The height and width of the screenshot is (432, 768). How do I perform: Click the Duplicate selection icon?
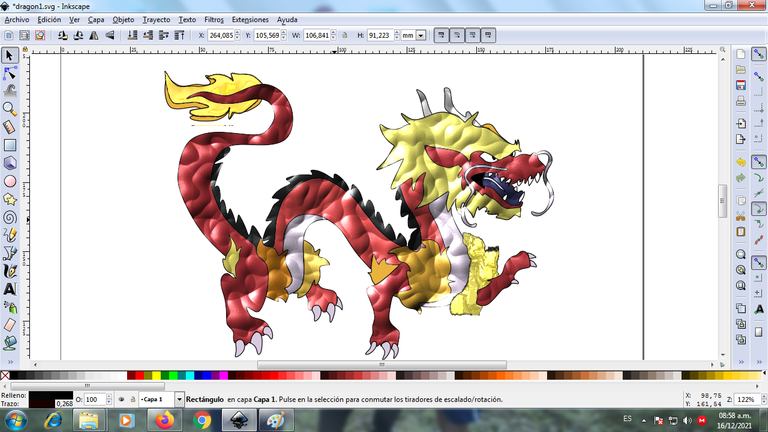(x=741, y=309)
